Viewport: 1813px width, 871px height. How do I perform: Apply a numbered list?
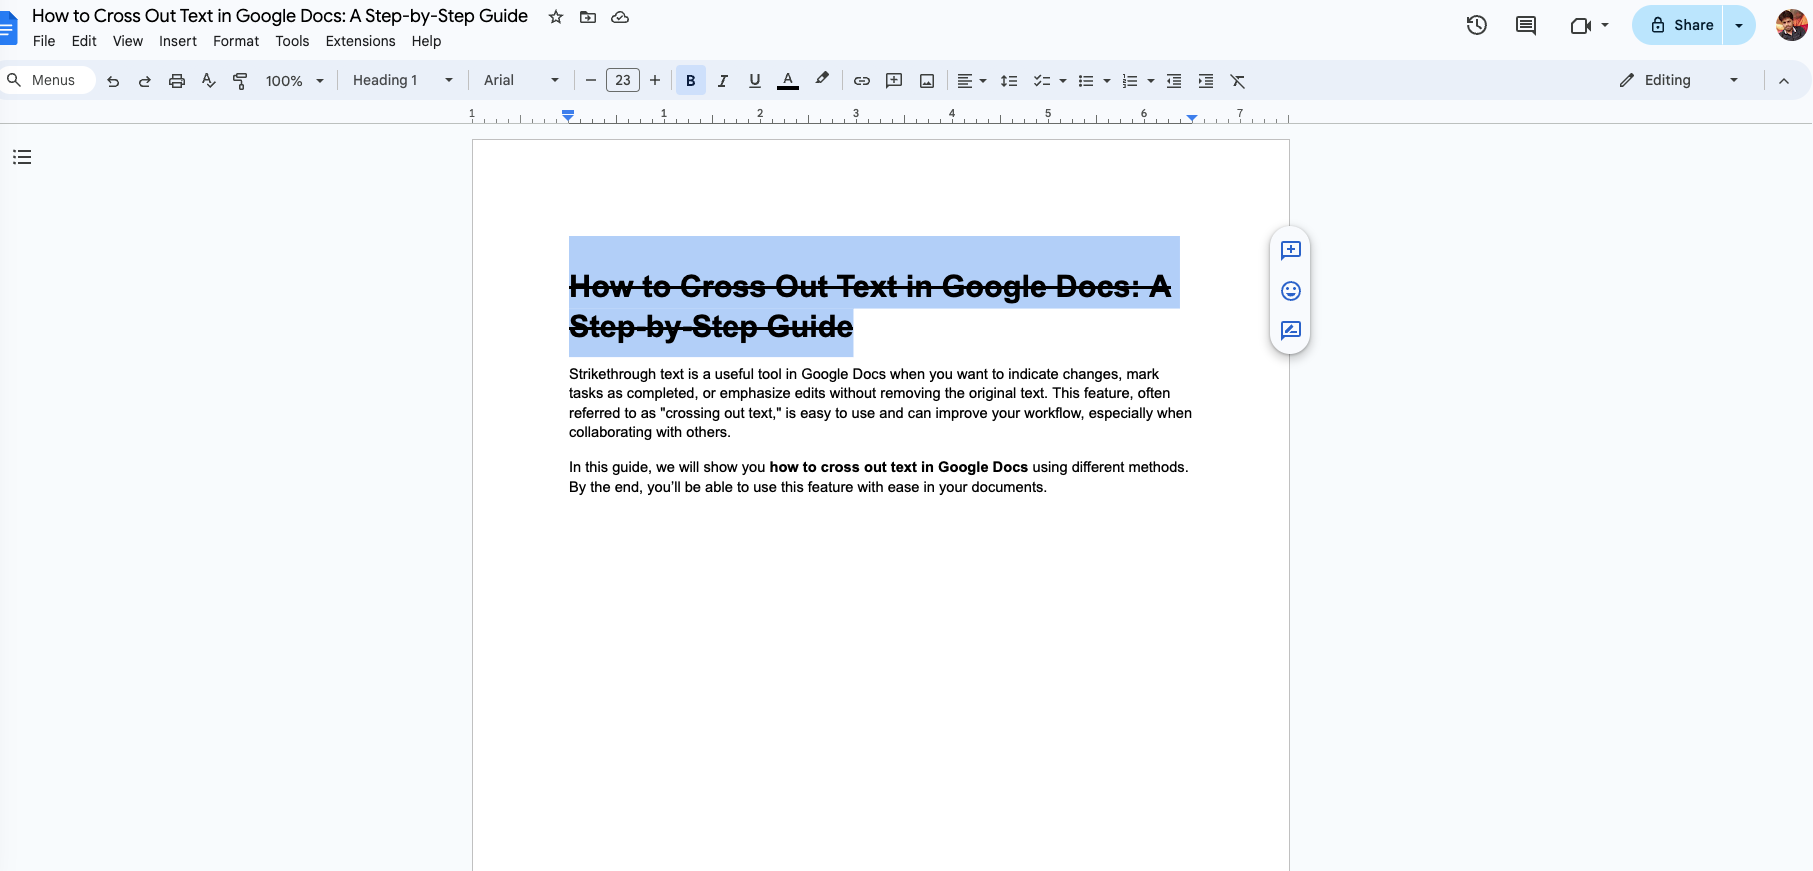pyautogui.click(x=1130, y=81)
